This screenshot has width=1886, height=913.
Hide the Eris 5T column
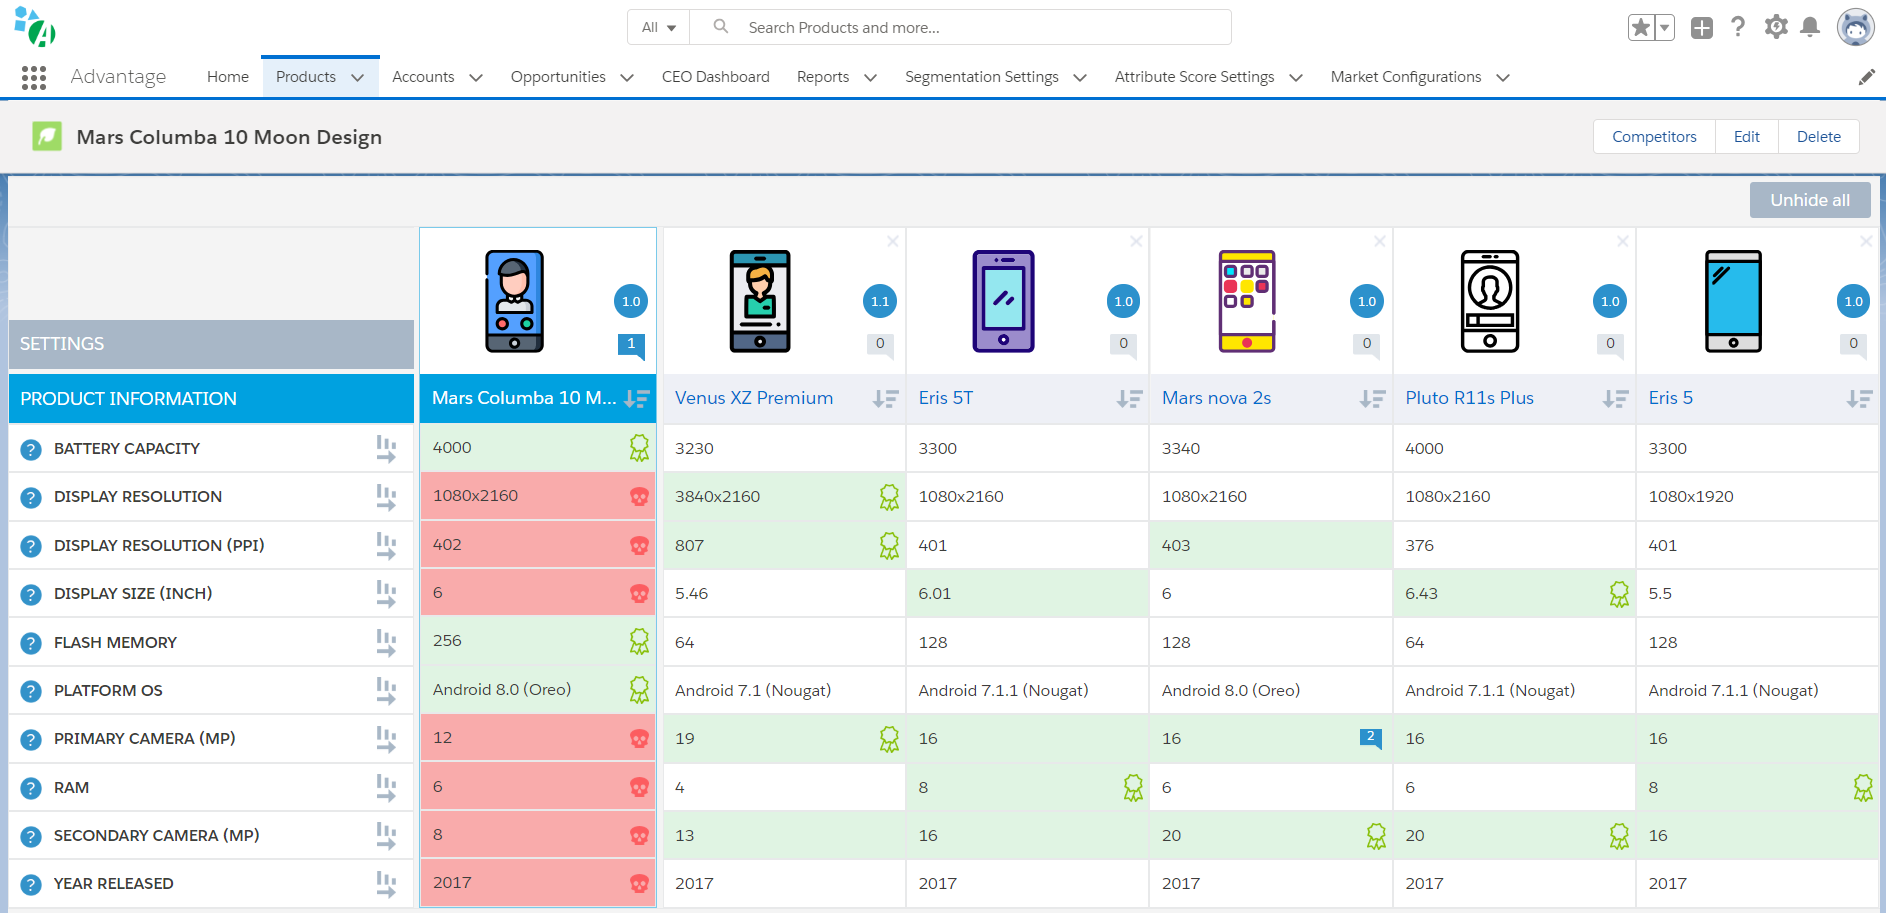tap(1136, 241)
